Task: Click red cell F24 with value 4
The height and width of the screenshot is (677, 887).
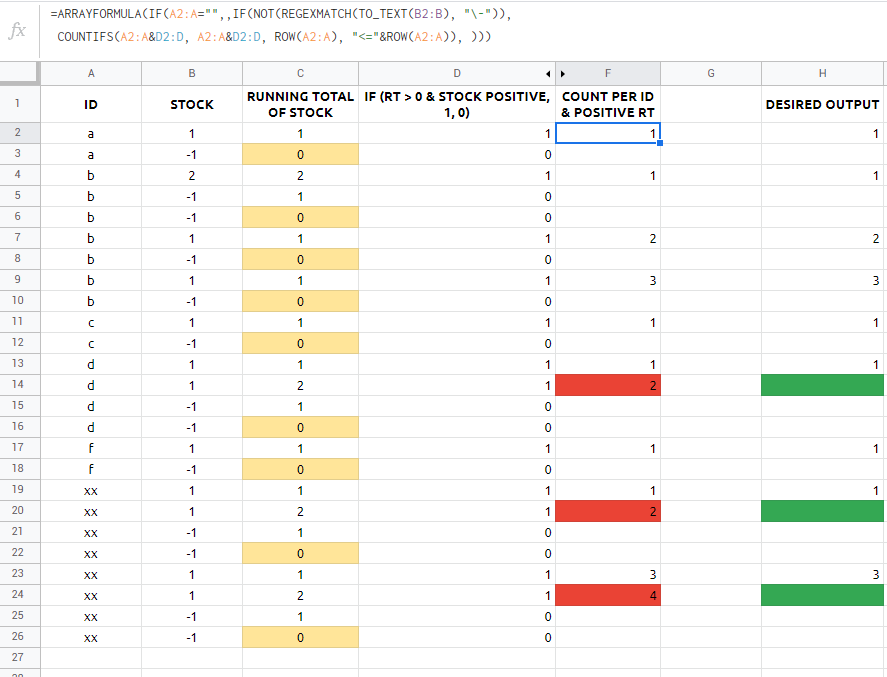Action: 608,595
